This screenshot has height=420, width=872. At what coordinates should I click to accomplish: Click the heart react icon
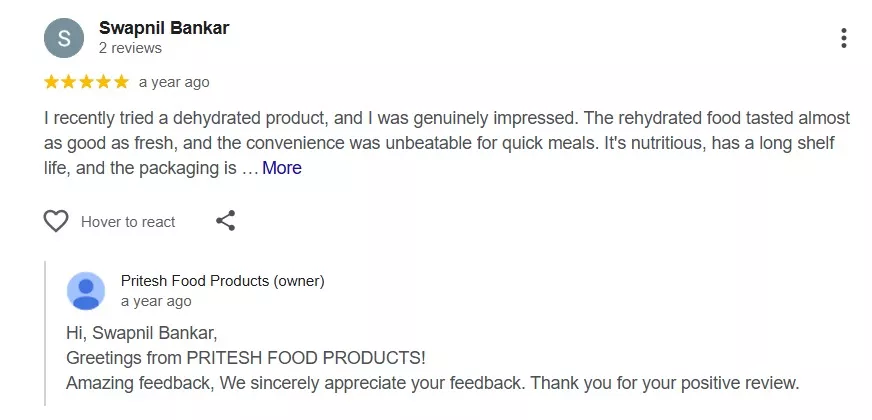click(x=56, y=221)
